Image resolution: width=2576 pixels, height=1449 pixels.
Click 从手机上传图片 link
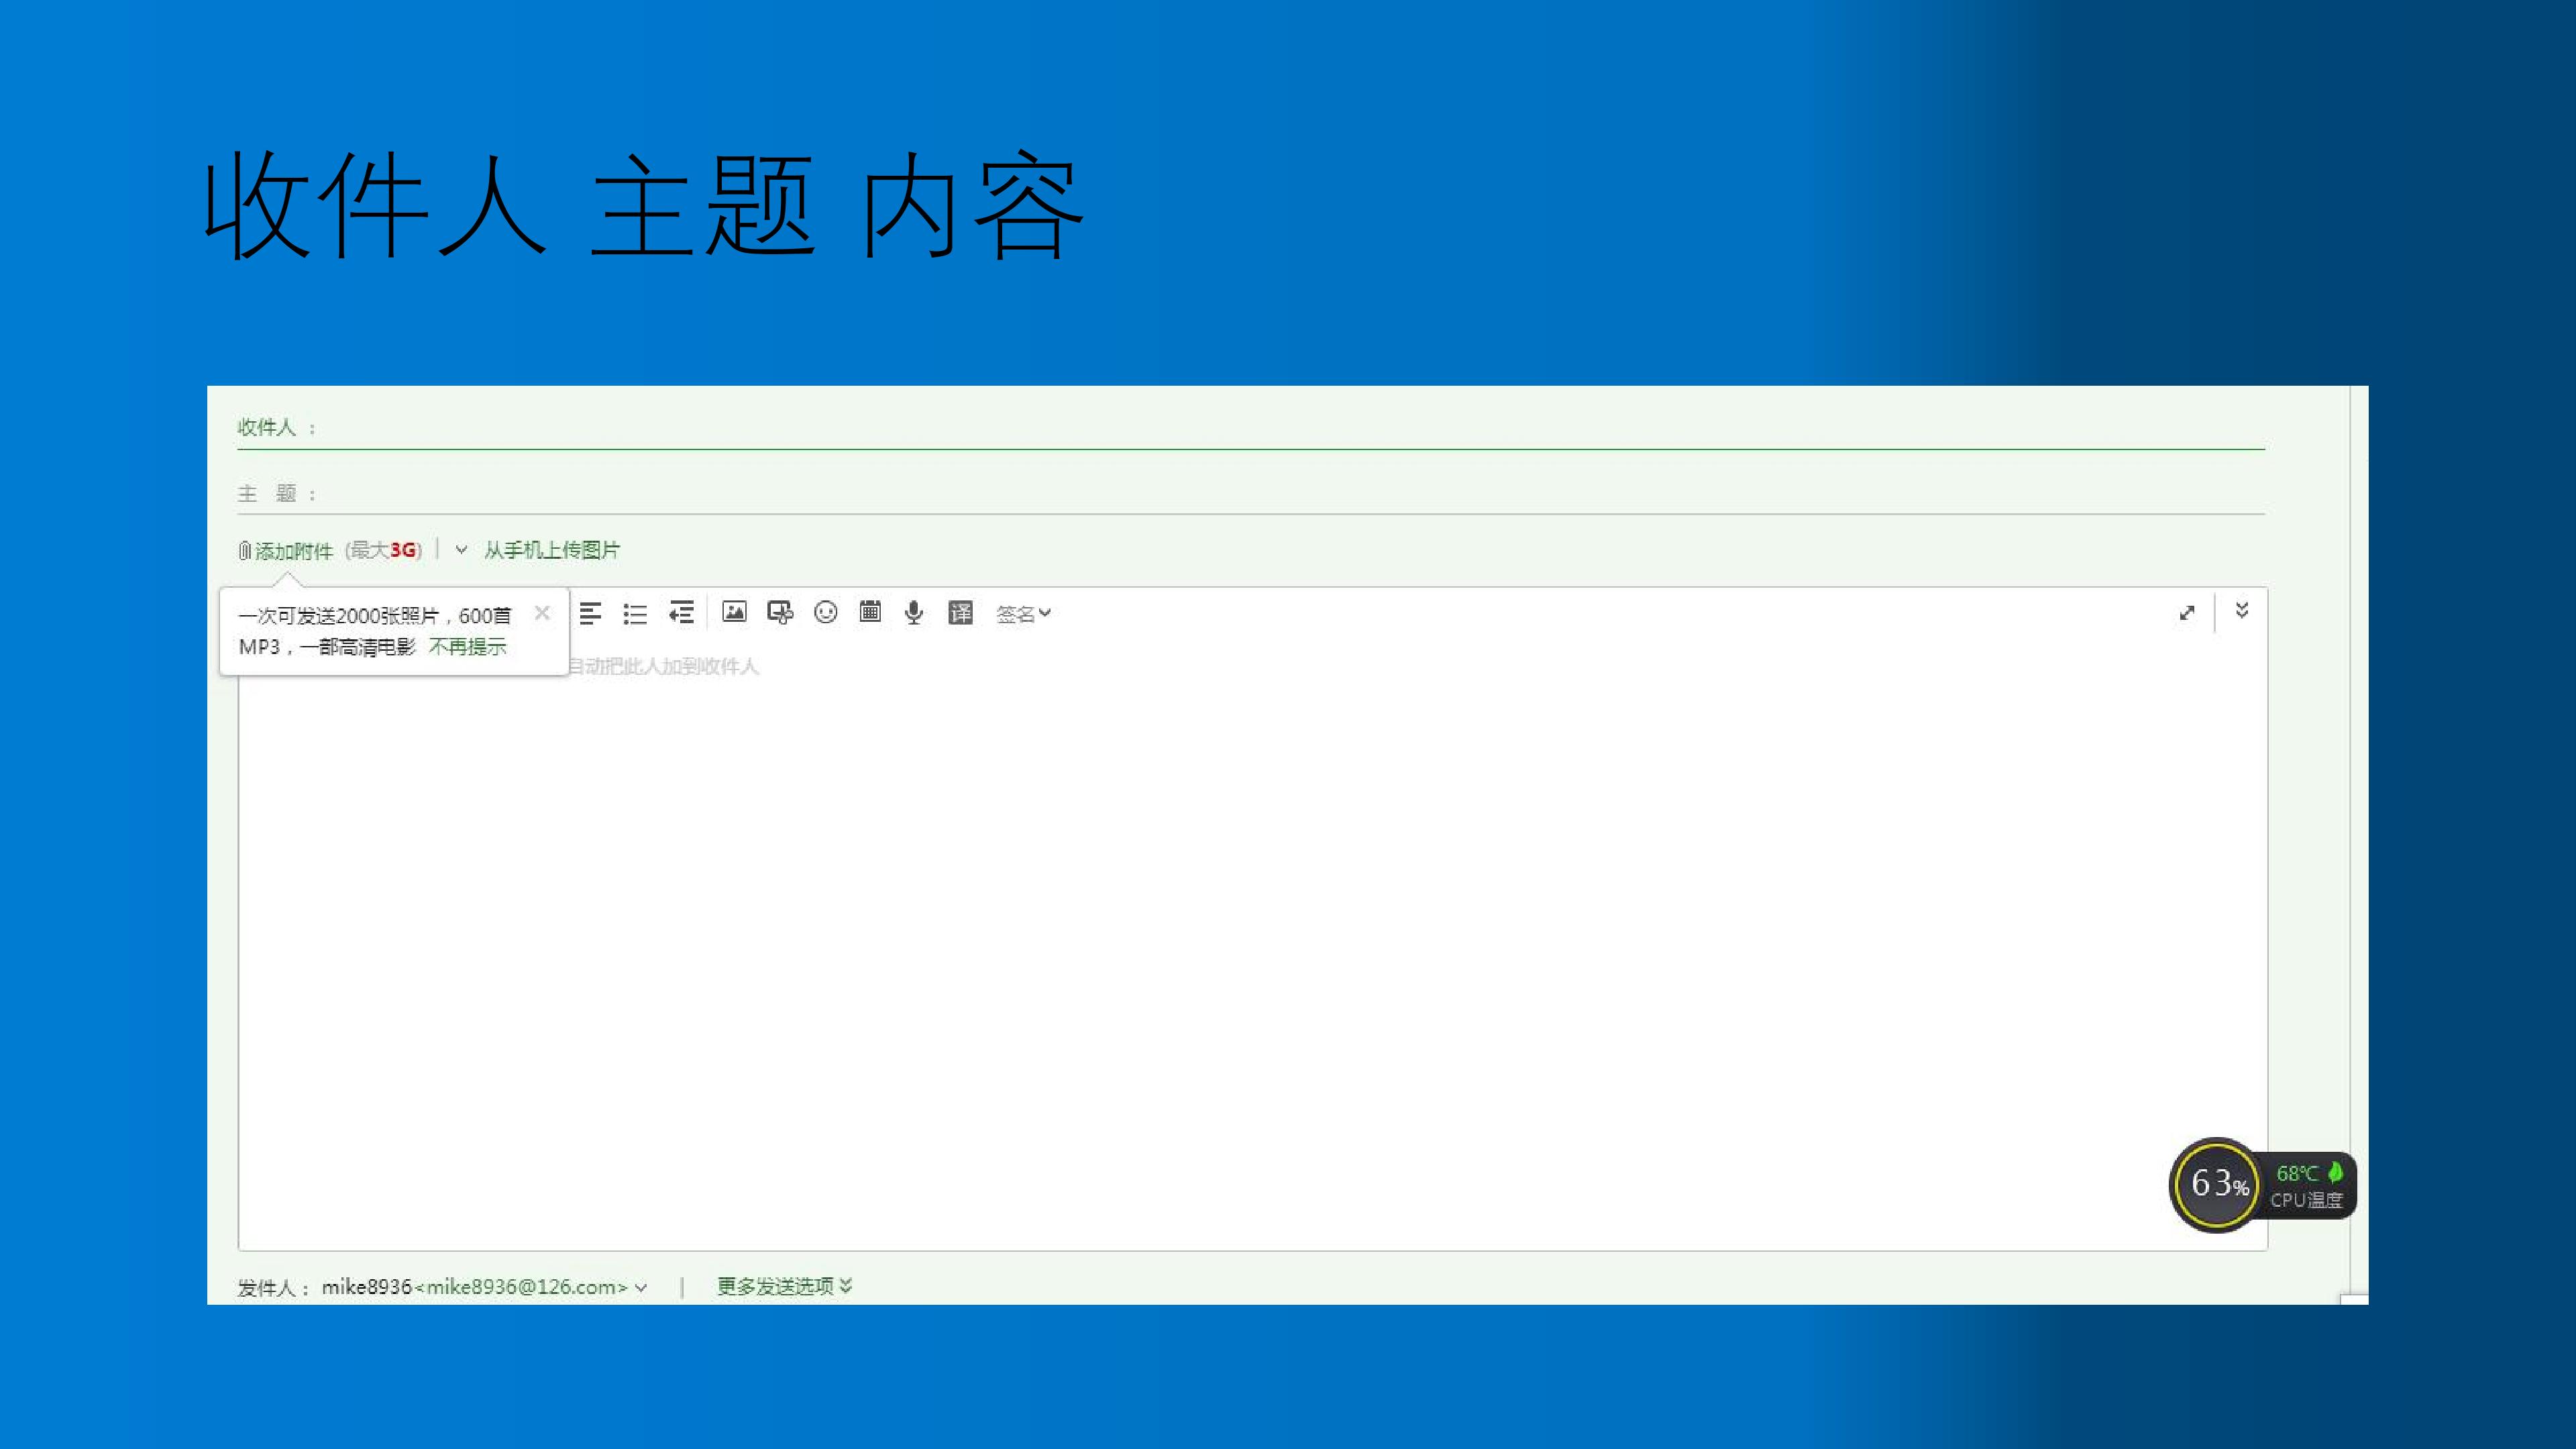(552, 549)
